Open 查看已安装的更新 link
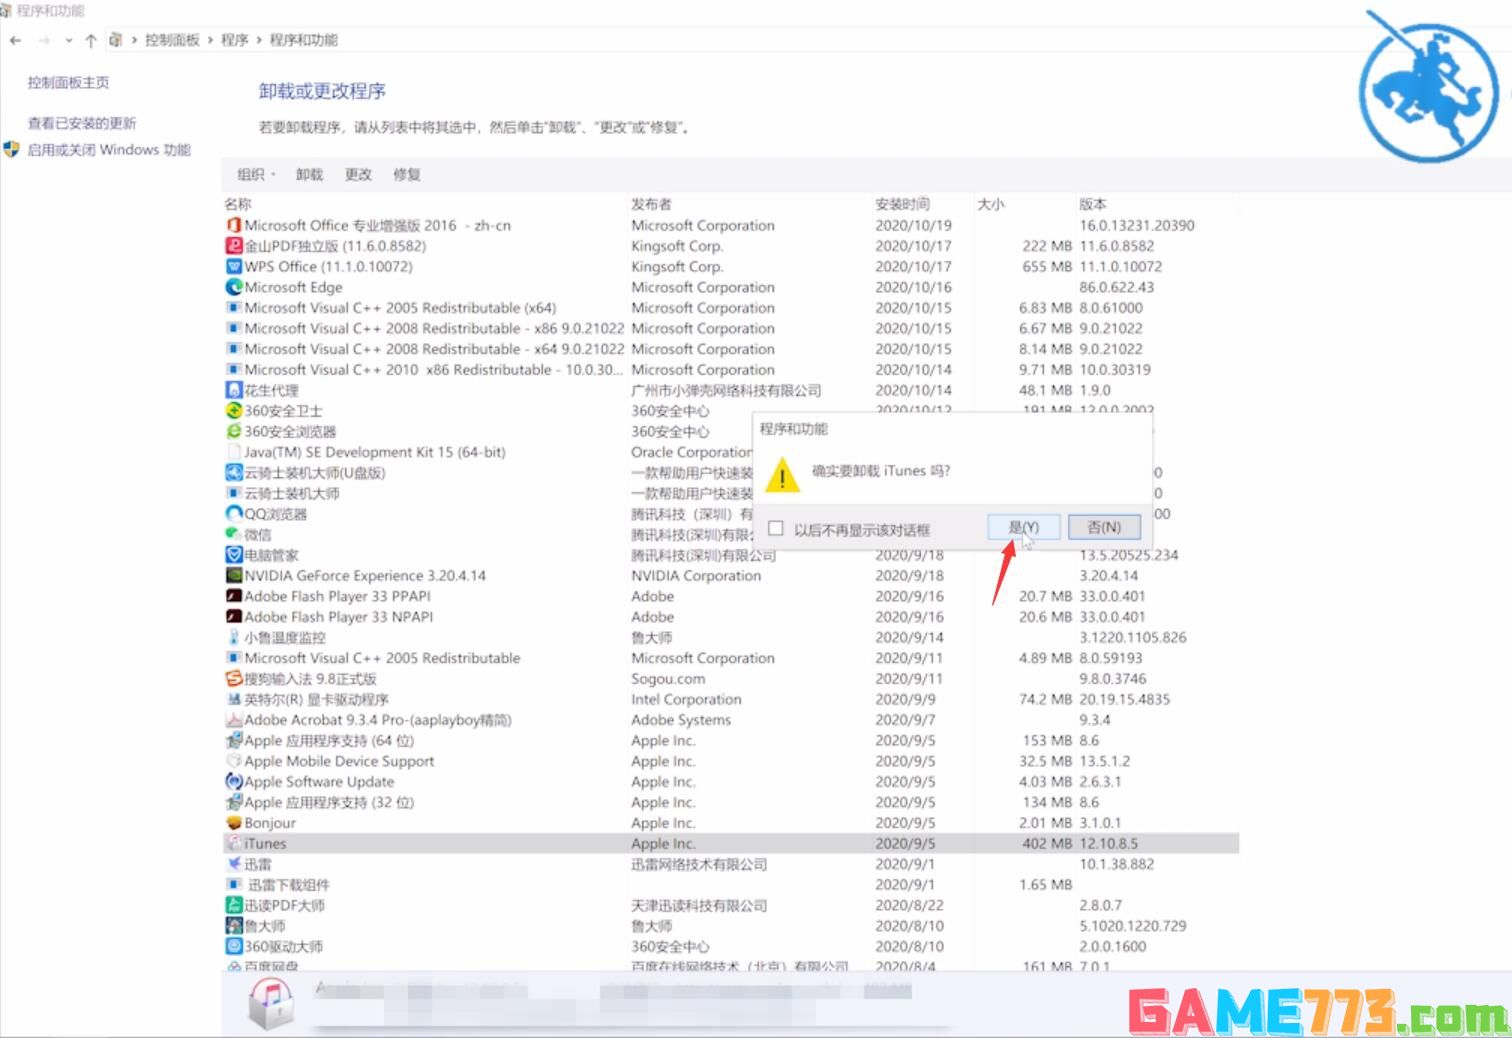The width and height of the screenshot is (1512, 1038). point(82,124)
